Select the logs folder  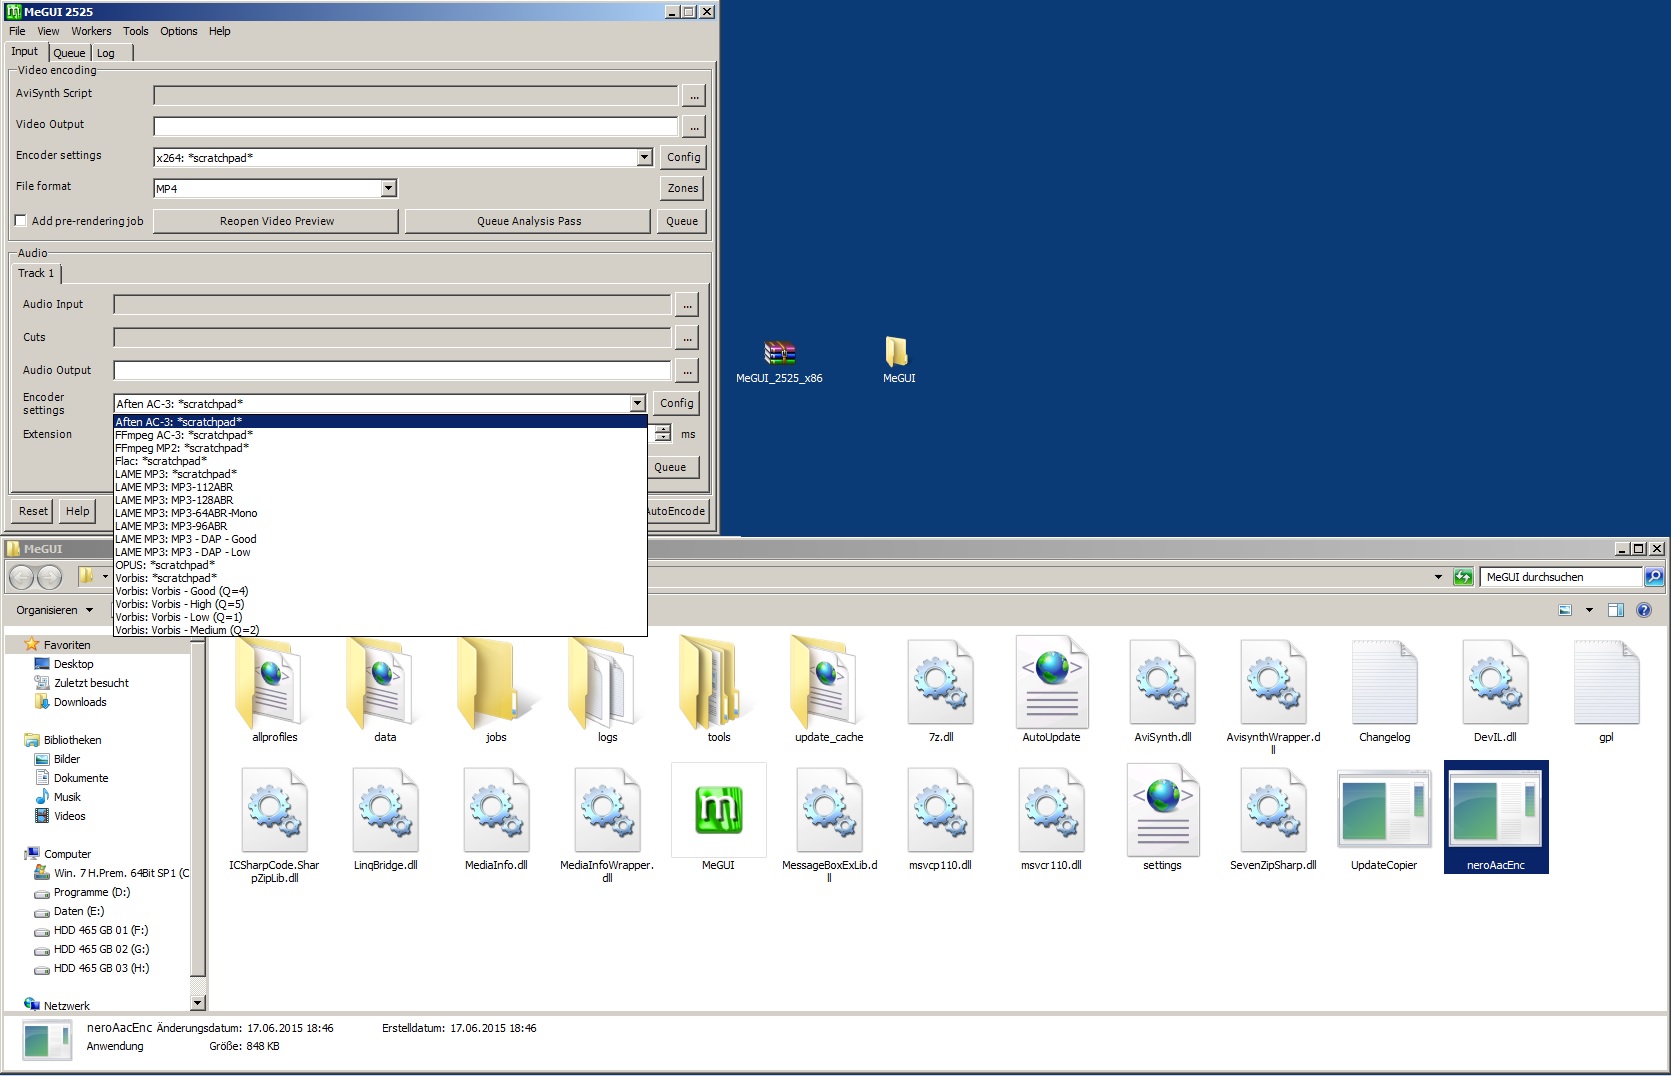tap(607, 689)
